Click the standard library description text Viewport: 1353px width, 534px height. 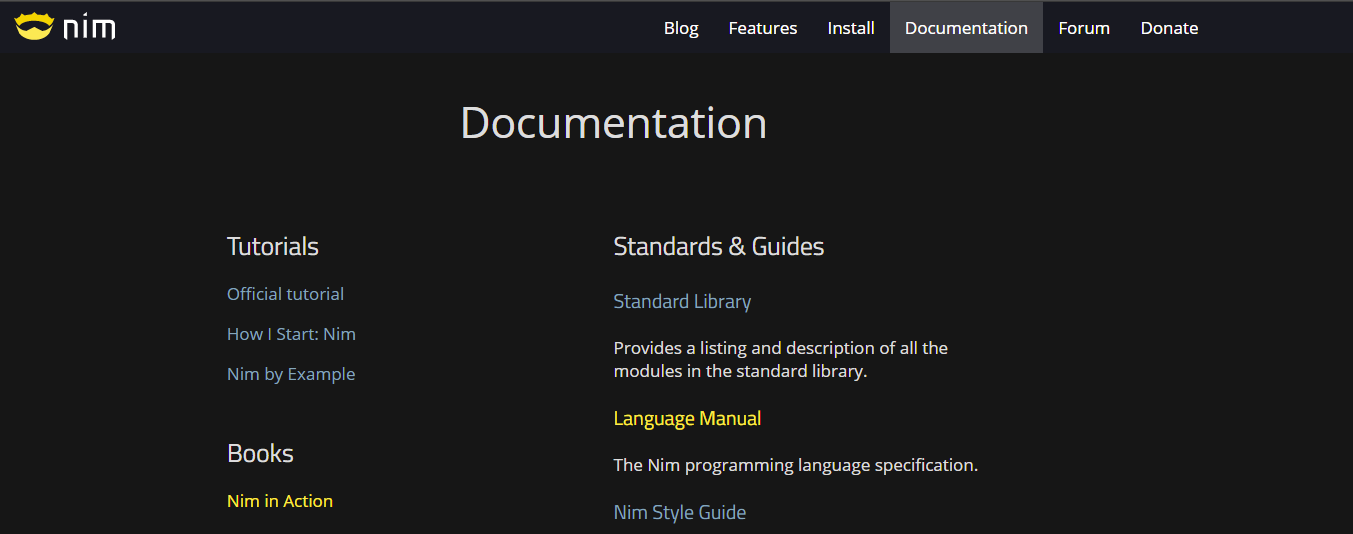point(780,360)
